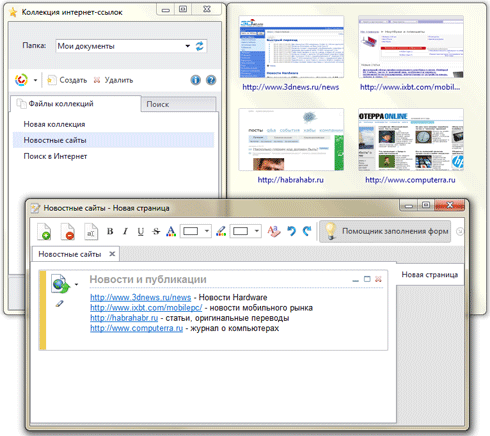Click the delete page icon with red minus
This screenshot has height=436, width=490.
(x=68, y=231)
